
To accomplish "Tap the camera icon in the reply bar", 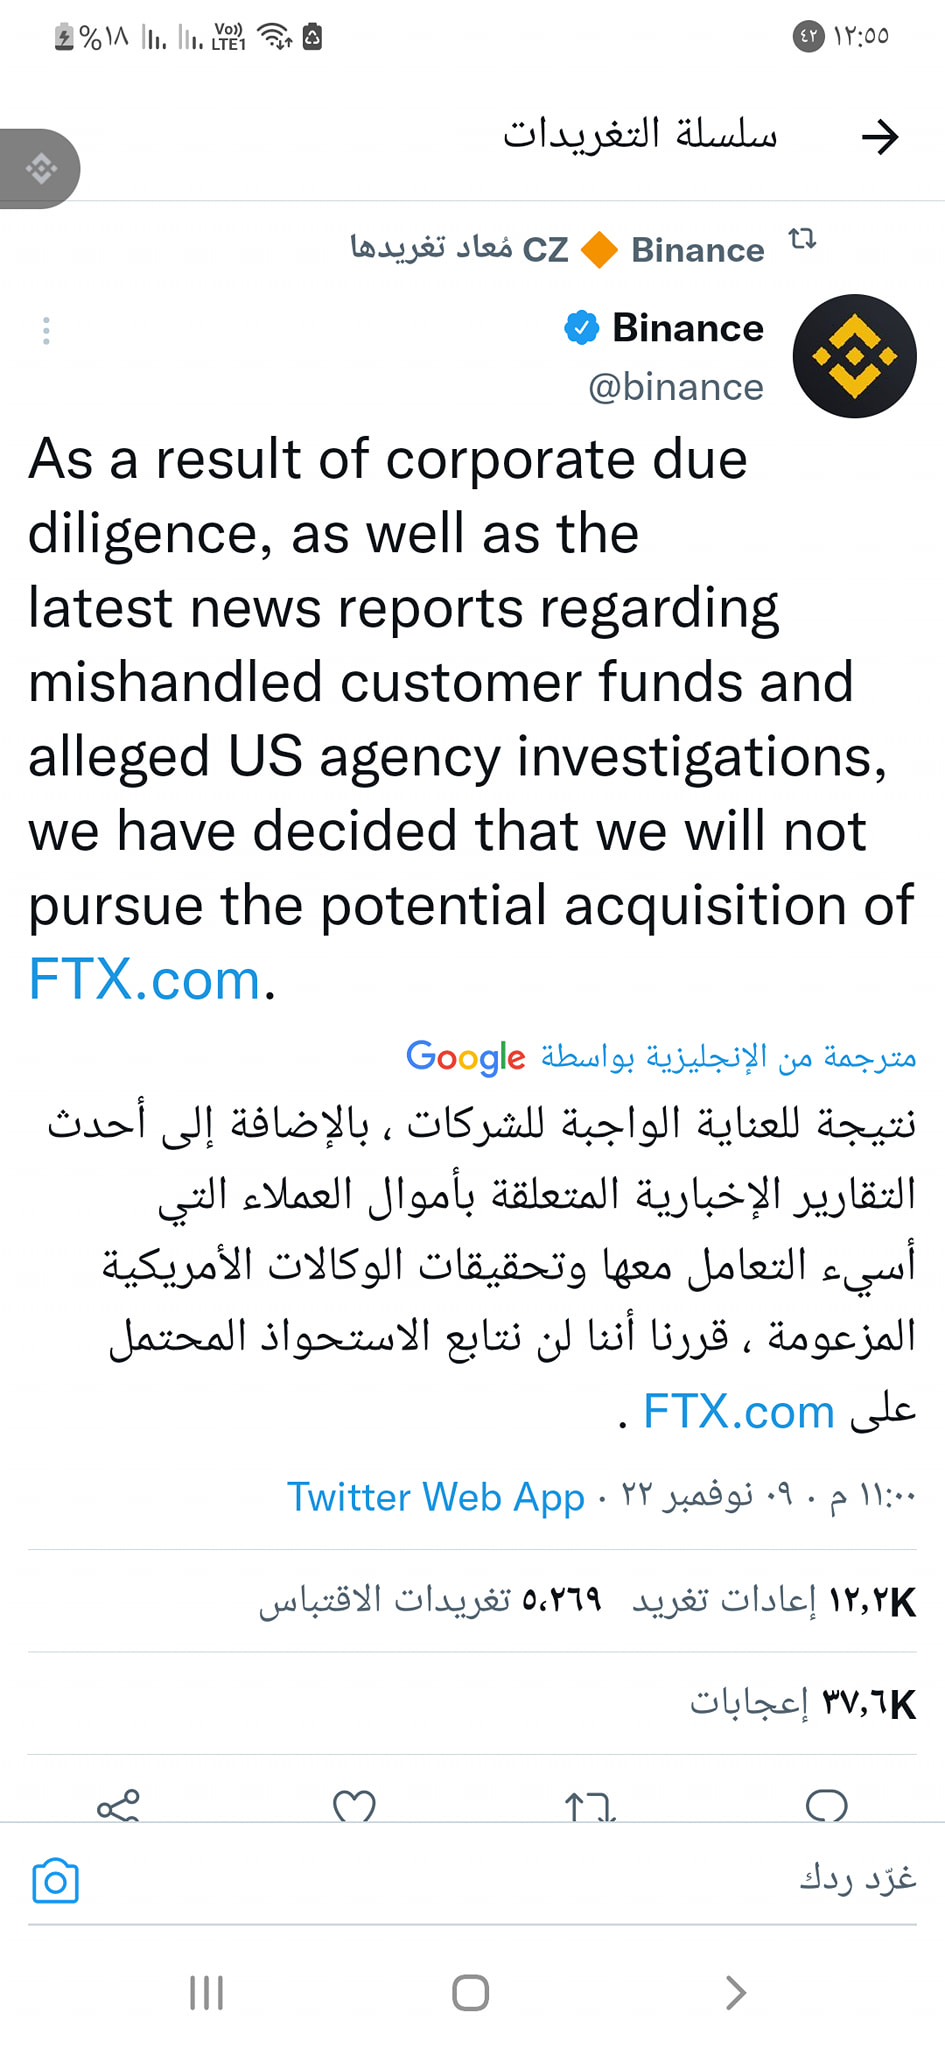I will (x=56, y=1881).
